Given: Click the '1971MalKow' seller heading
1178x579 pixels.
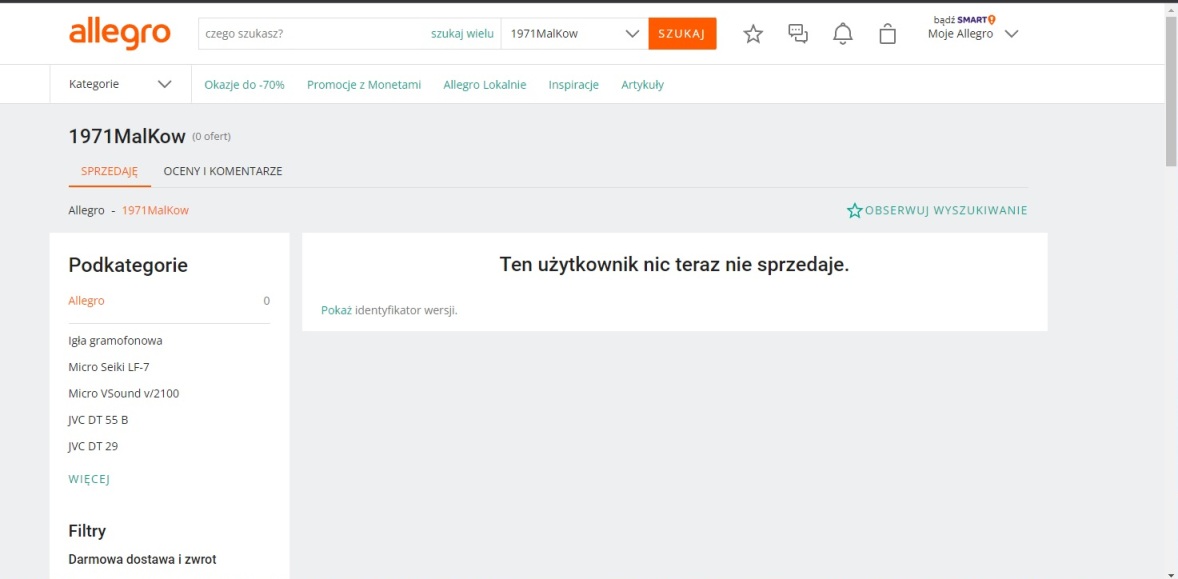Looking at the screenshot, I should click(127, 137).
